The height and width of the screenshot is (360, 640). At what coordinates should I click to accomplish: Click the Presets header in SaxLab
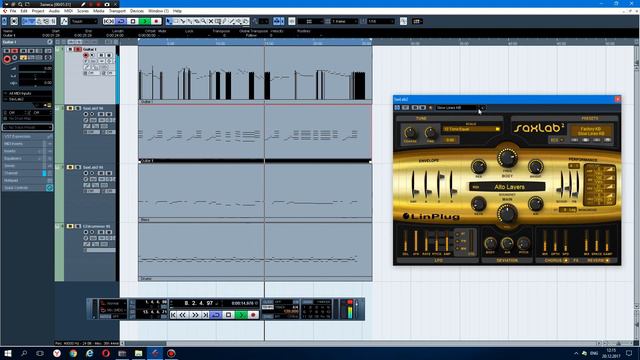coord(589,118)
